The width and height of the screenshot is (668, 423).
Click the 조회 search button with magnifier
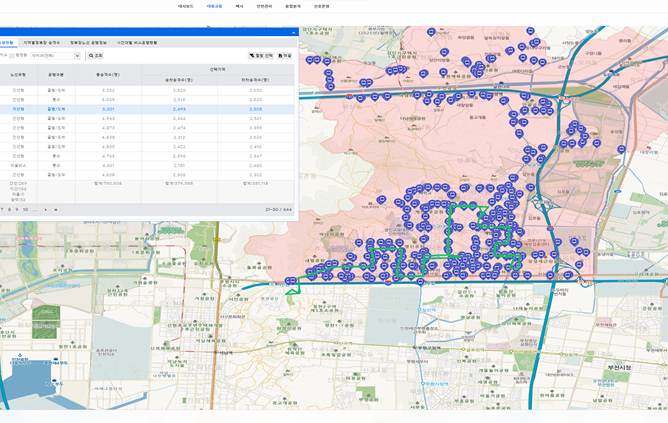coord(95,56)
